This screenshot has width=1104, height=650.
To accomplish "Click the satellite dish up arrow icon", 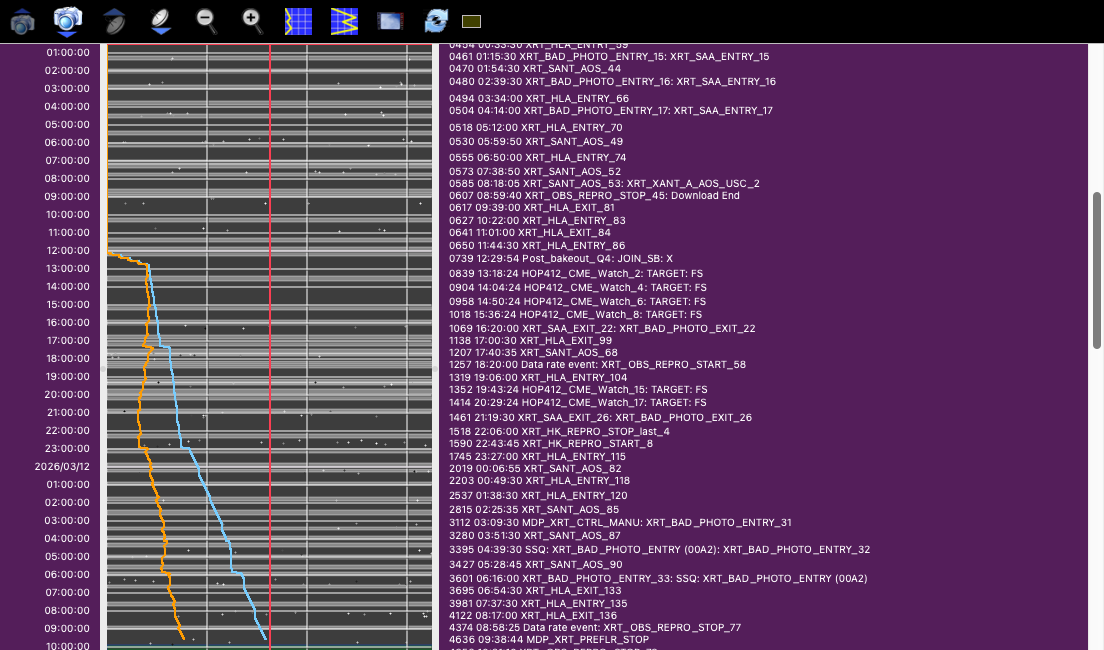I will click(x=114, y=20).
